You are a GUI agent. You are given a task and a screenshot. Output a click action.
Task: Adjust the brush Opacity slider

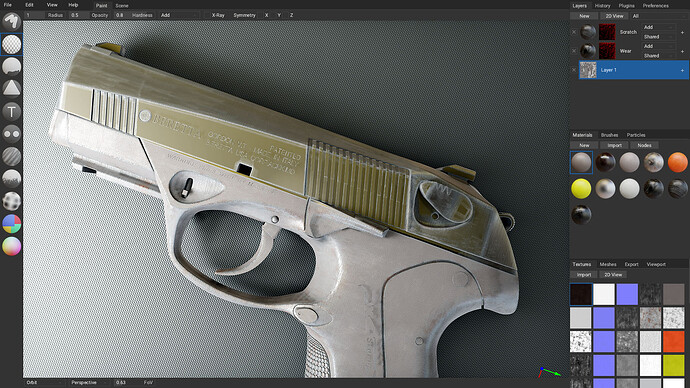[x=89, y=15]
